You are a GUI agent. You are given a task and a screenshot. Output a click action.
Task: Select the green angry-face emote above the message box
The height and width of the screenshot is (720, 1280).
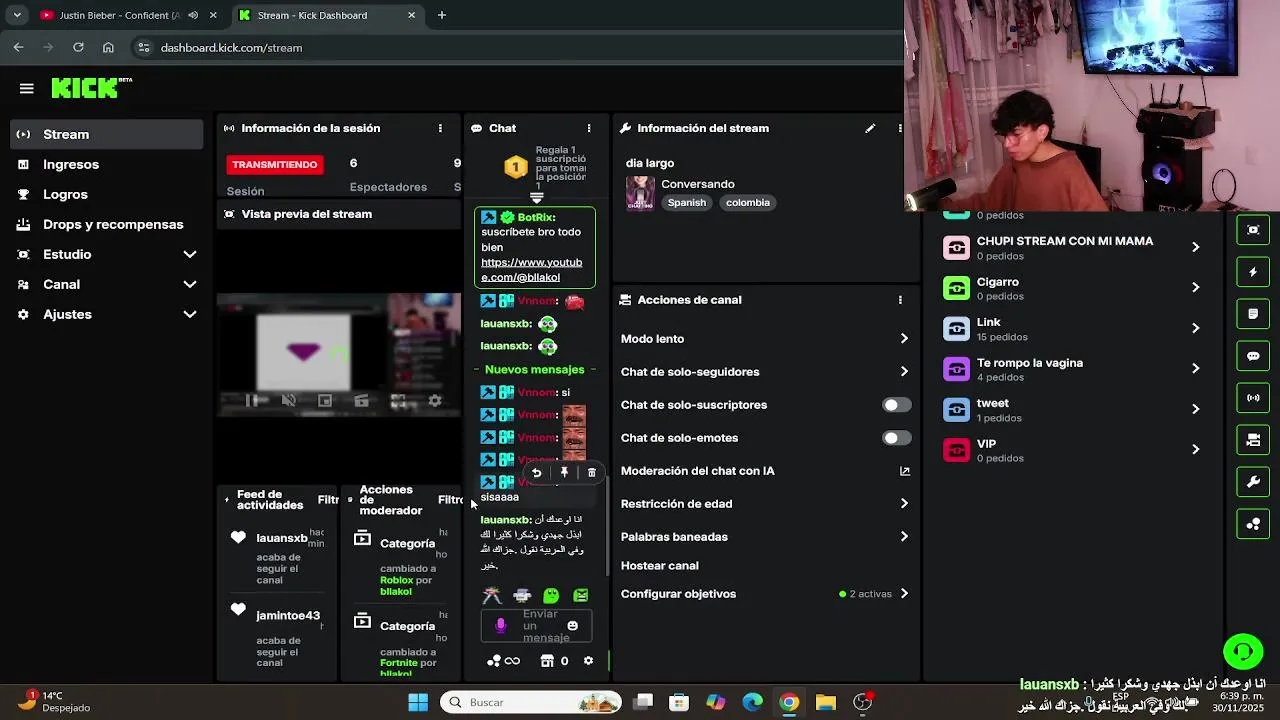coord(581,596)
